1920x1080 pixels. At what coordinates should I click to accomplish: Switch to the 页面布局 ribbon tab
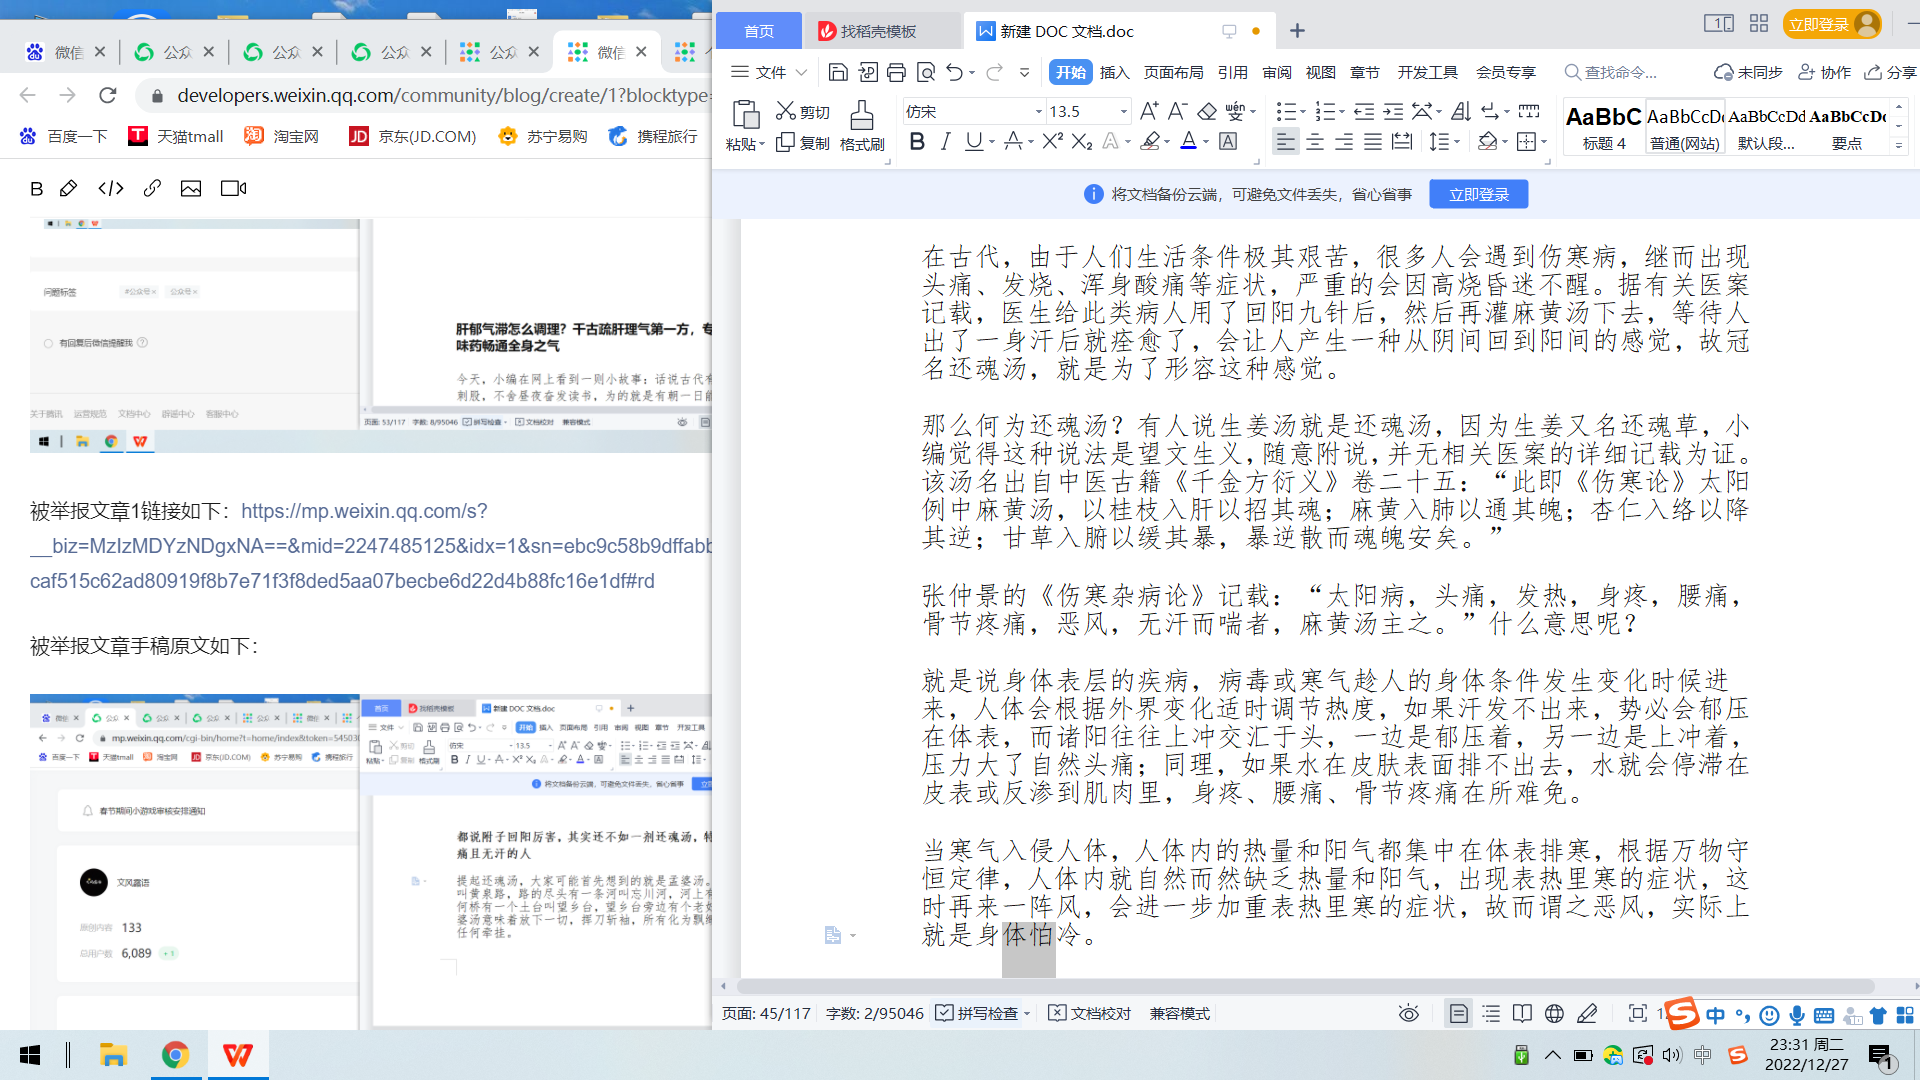click(x=1173, y=72)
